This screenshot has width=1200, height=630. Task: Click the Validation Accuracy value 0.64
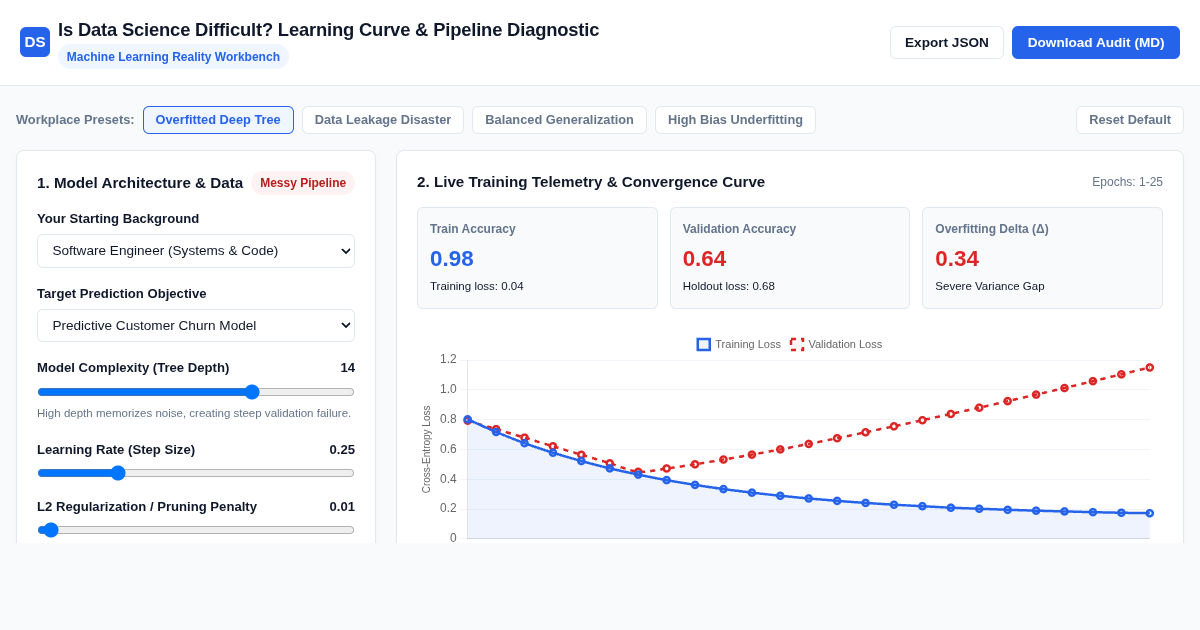click(704, 259)
